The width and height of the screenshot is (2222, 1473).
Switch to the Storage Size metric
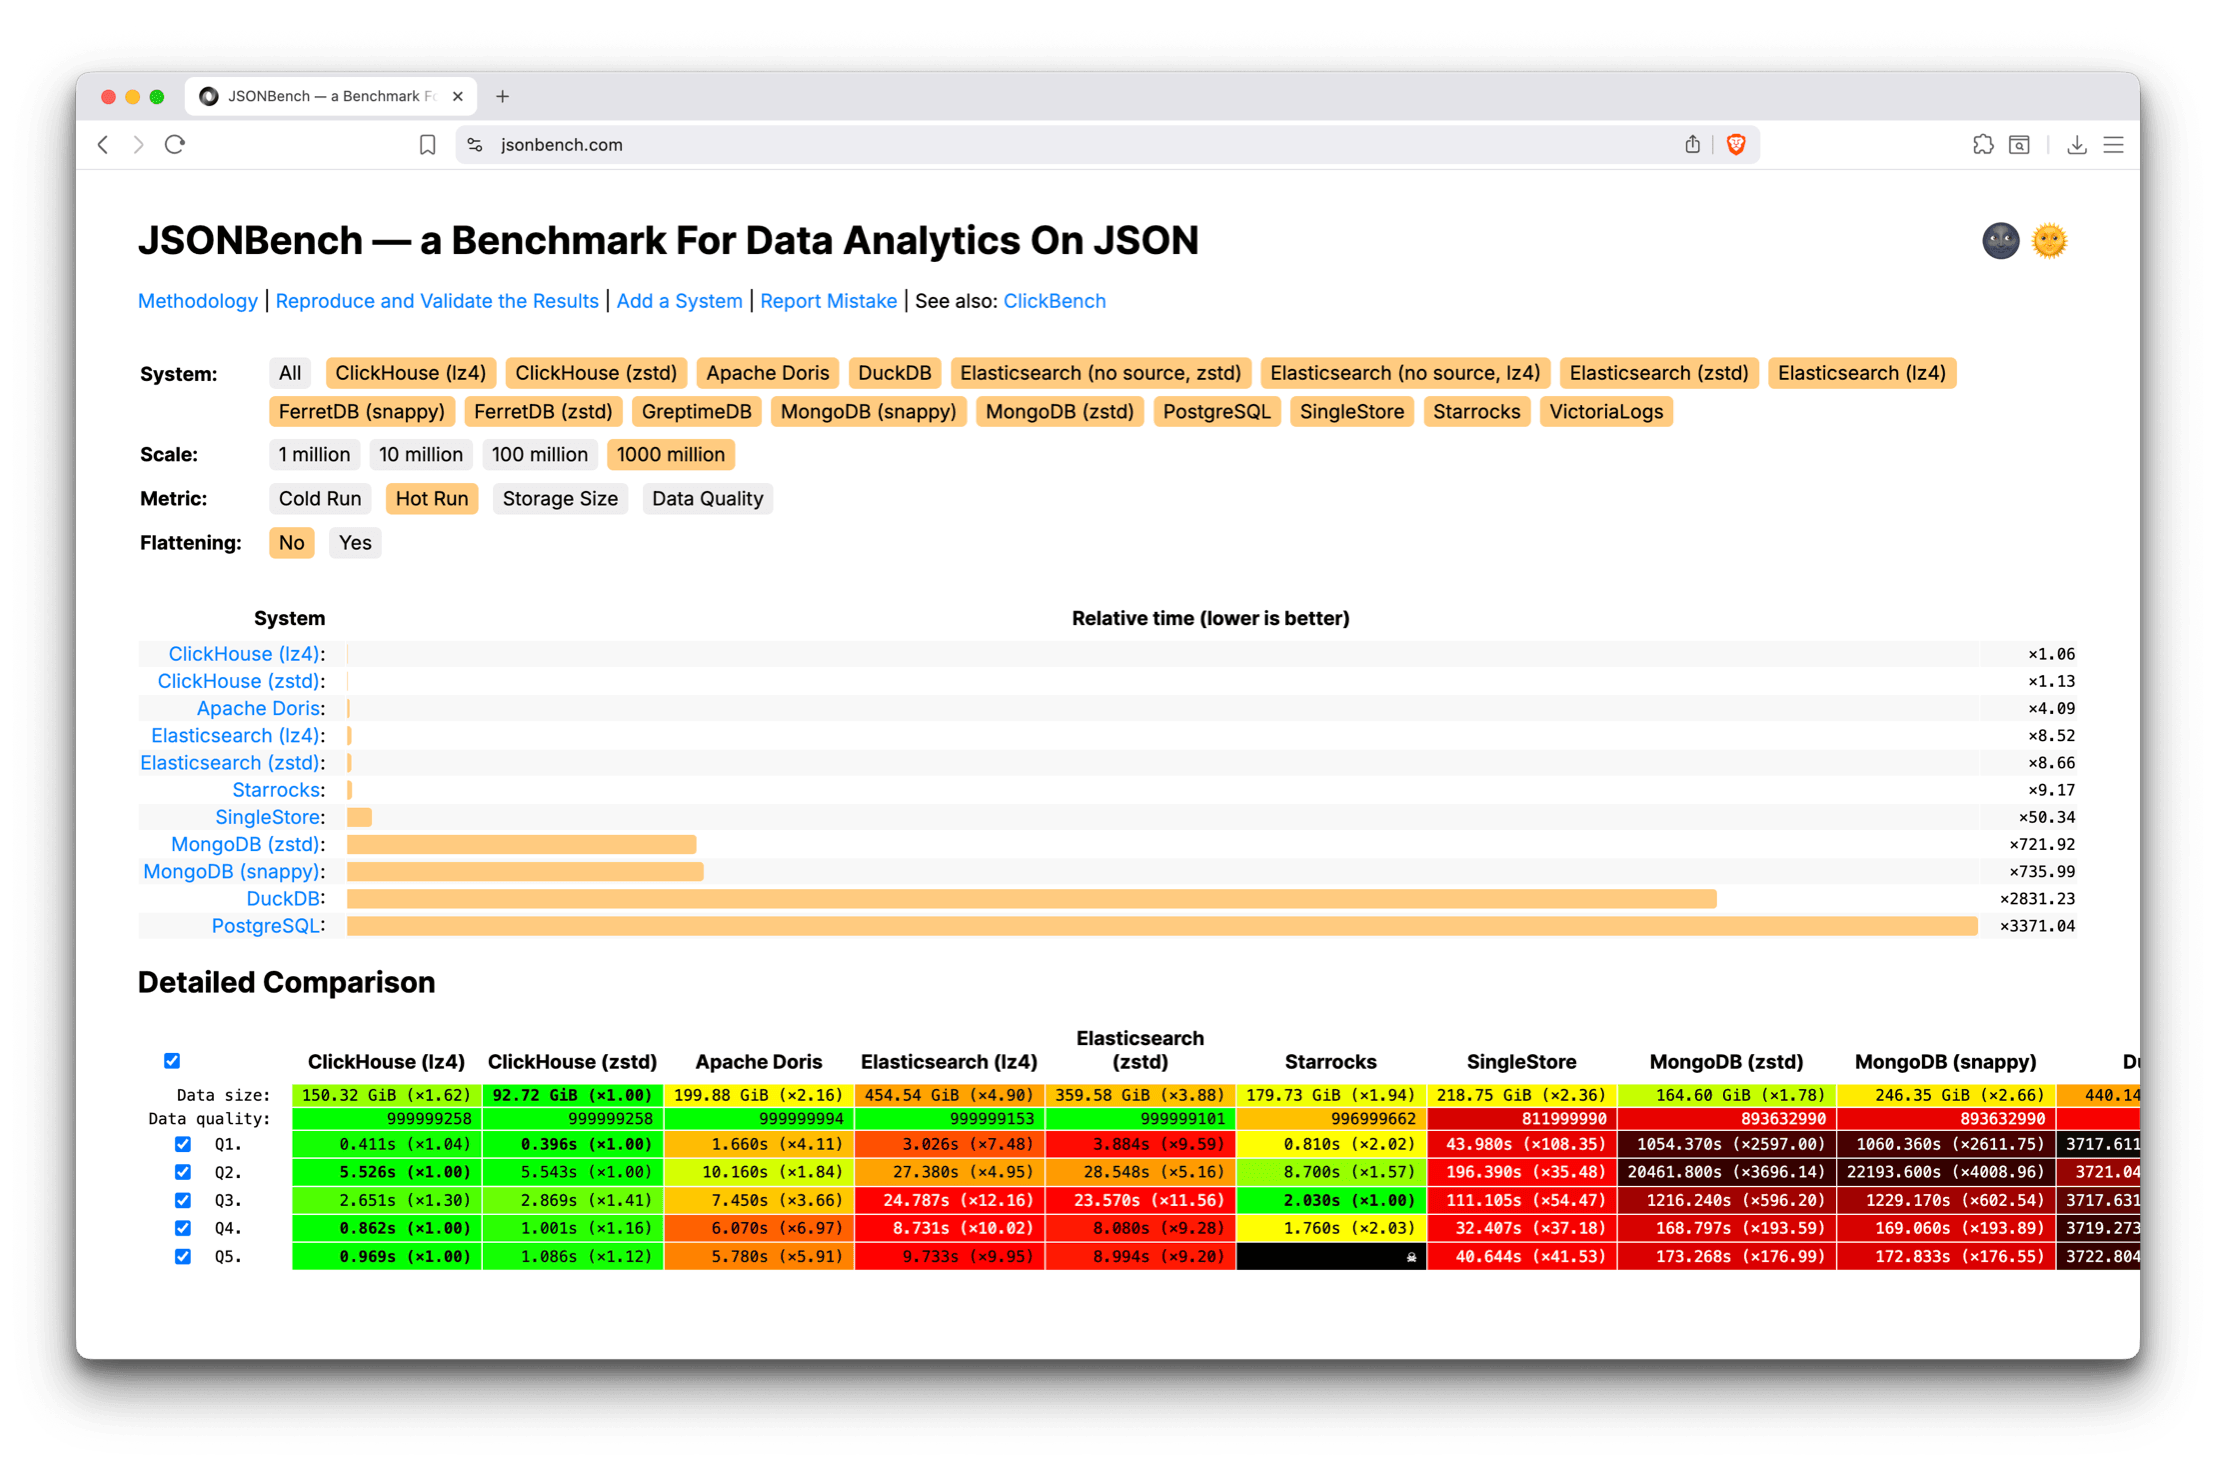point(560,498)
